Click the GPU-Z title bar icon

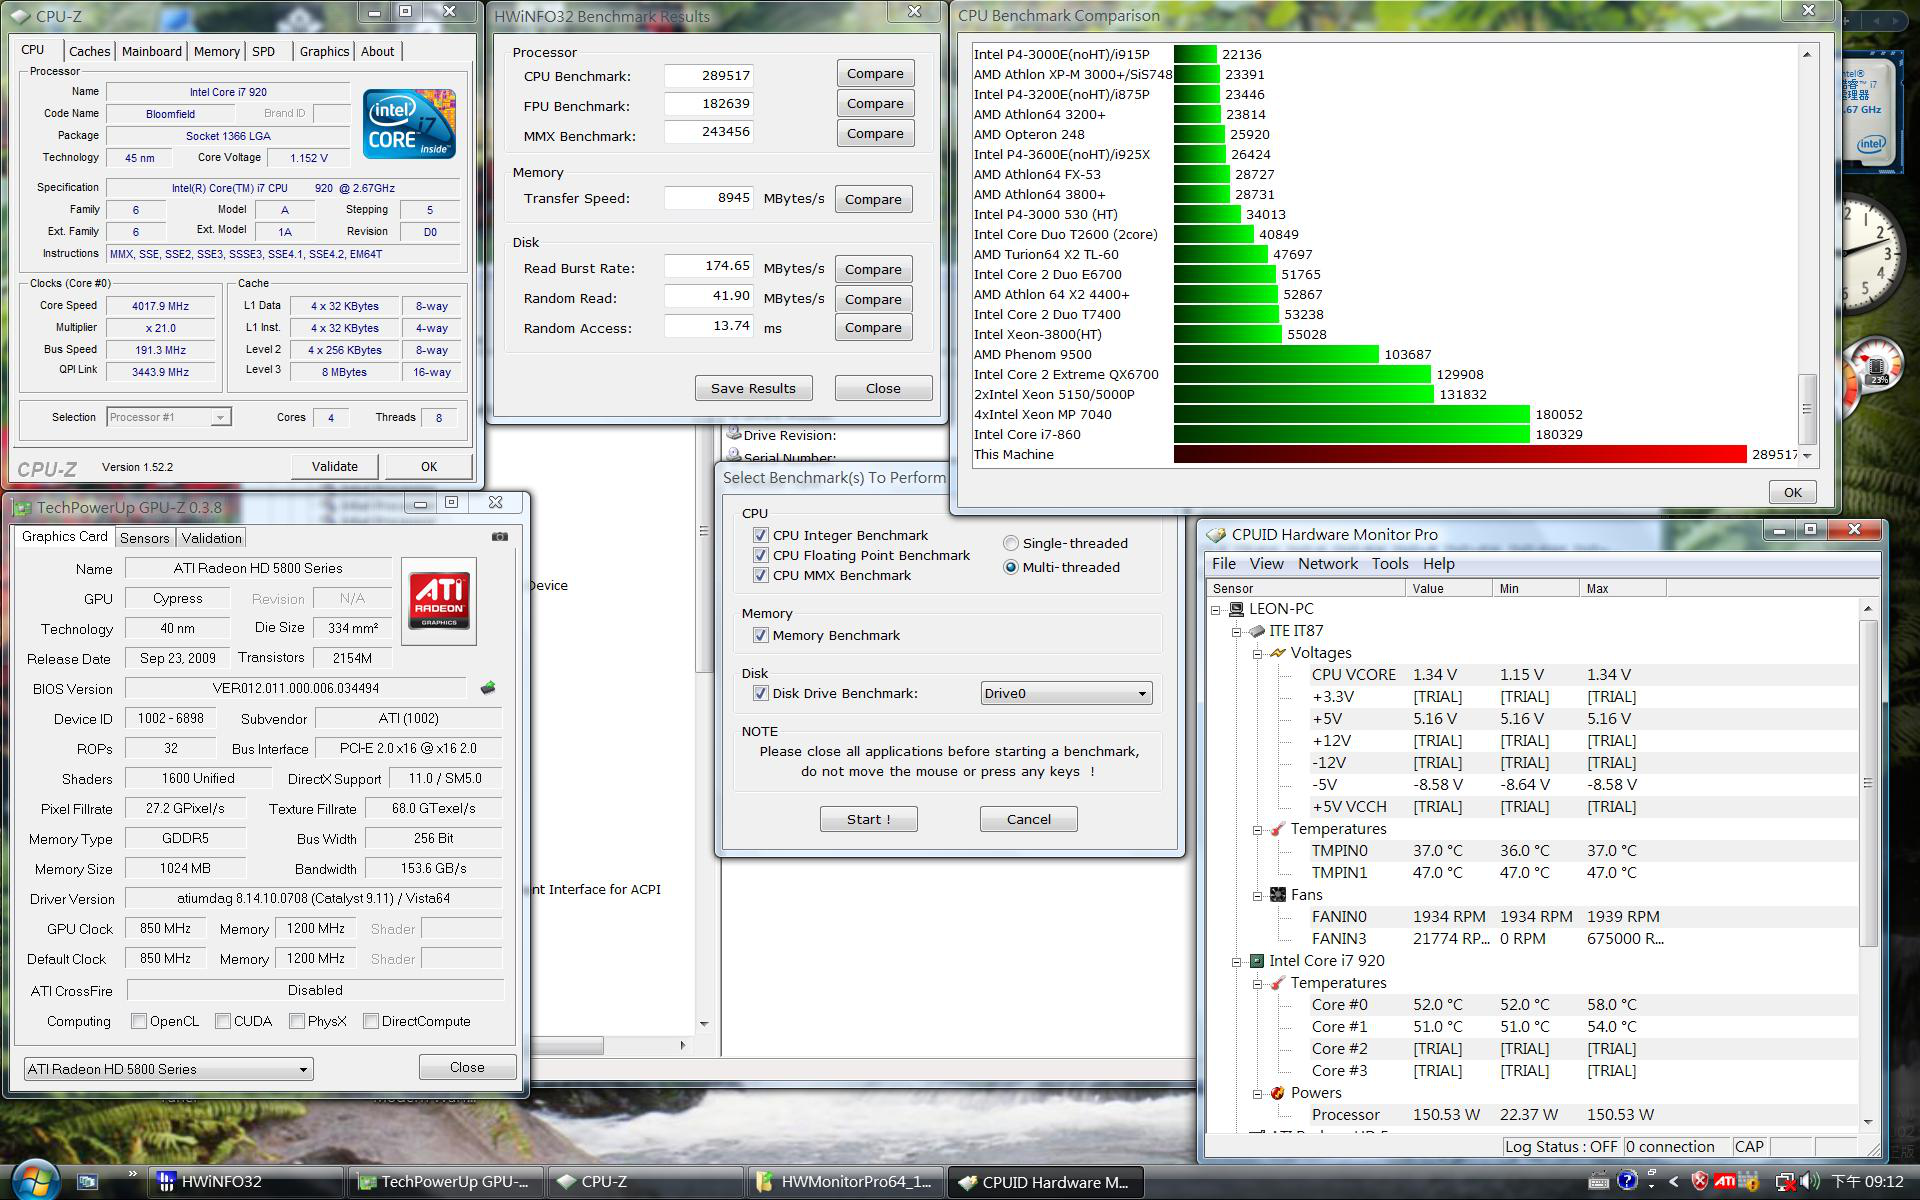point(22,508)
